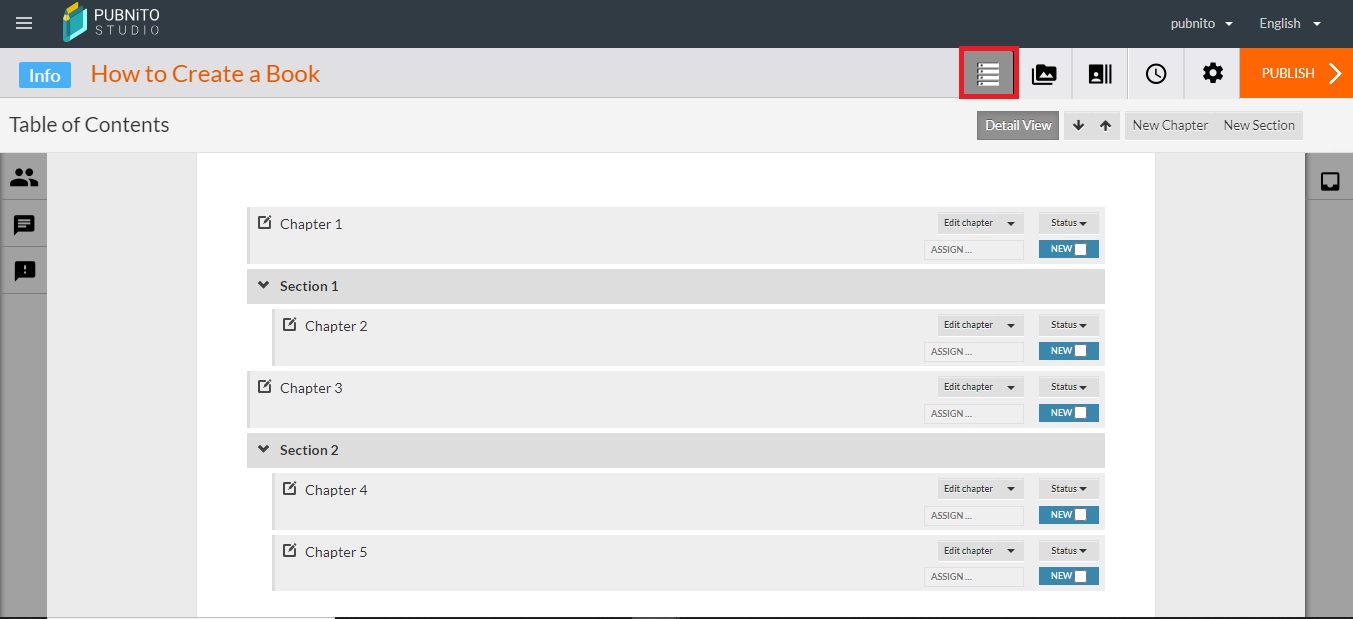Click the ASSIGN field for Chapter 5
This screenshot has height=619, width=1353.
974,576
